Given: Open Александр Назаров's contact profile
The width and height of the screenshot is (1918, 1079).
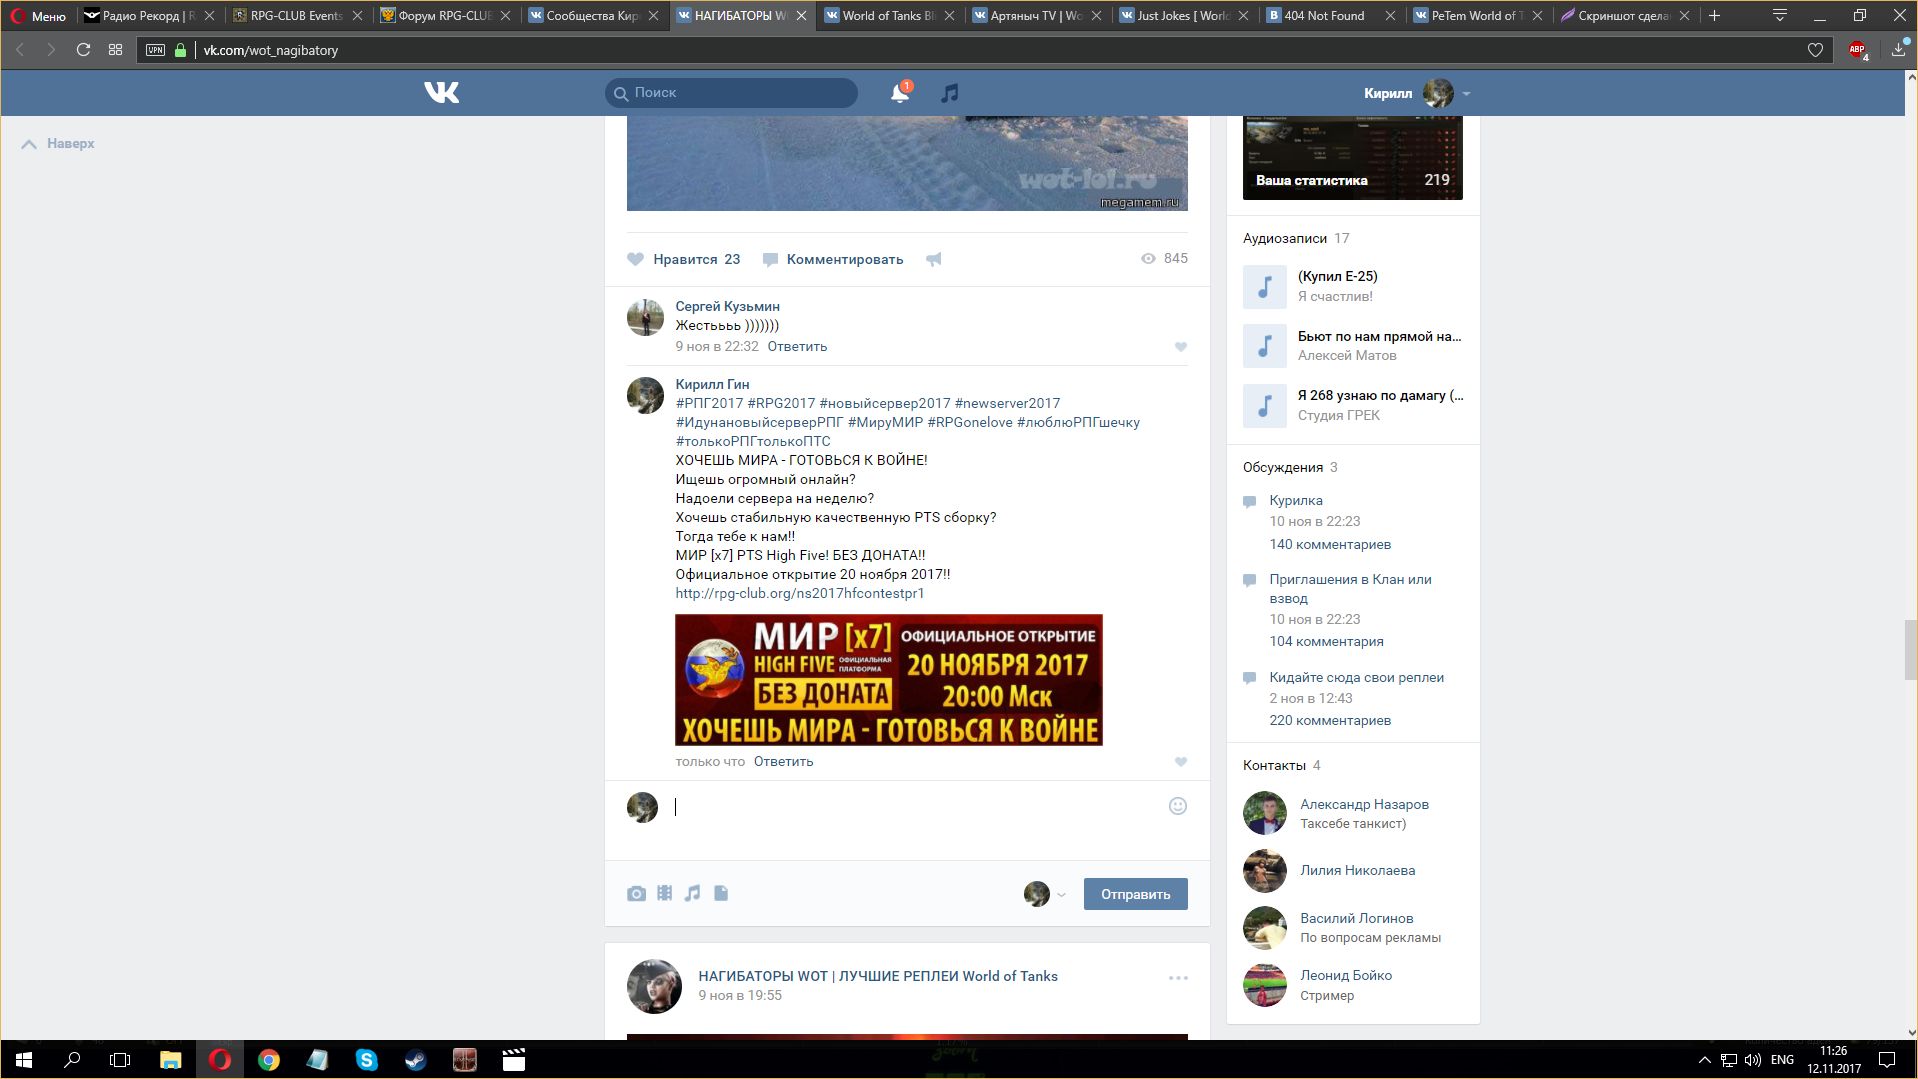Looking at the screenshot, I should click(1364, 804).
